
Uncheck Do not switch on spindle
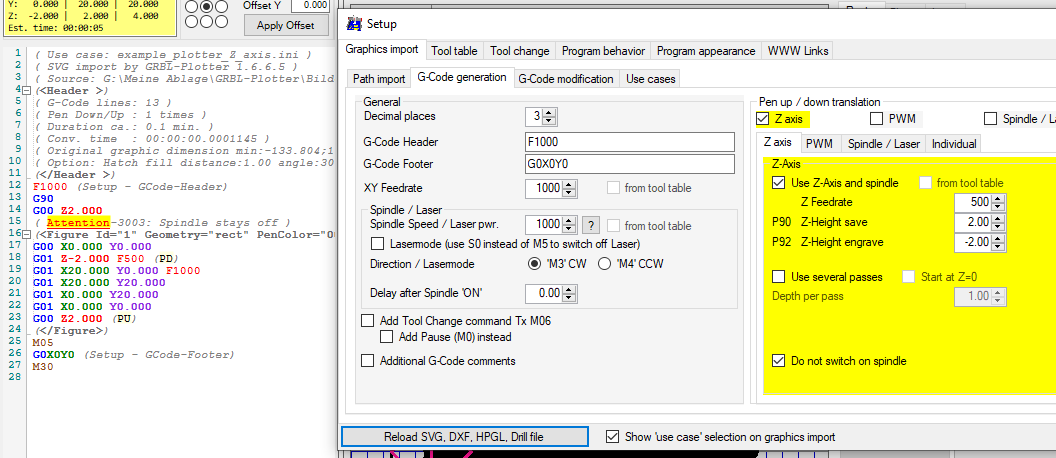779,361
